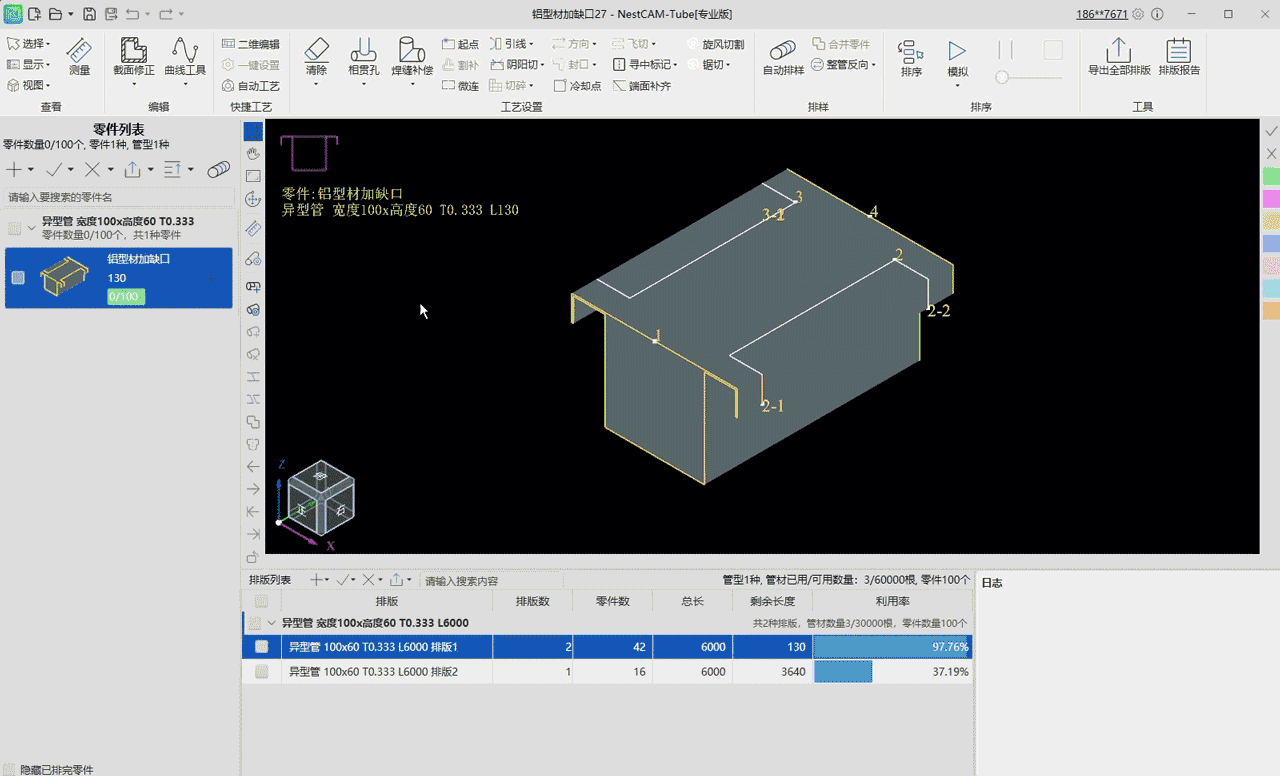Image resolution: width=1280 pixels, height=776 pixels.
Task: Click the 二维编辑 menu item
Action: (x=251, y=44)
